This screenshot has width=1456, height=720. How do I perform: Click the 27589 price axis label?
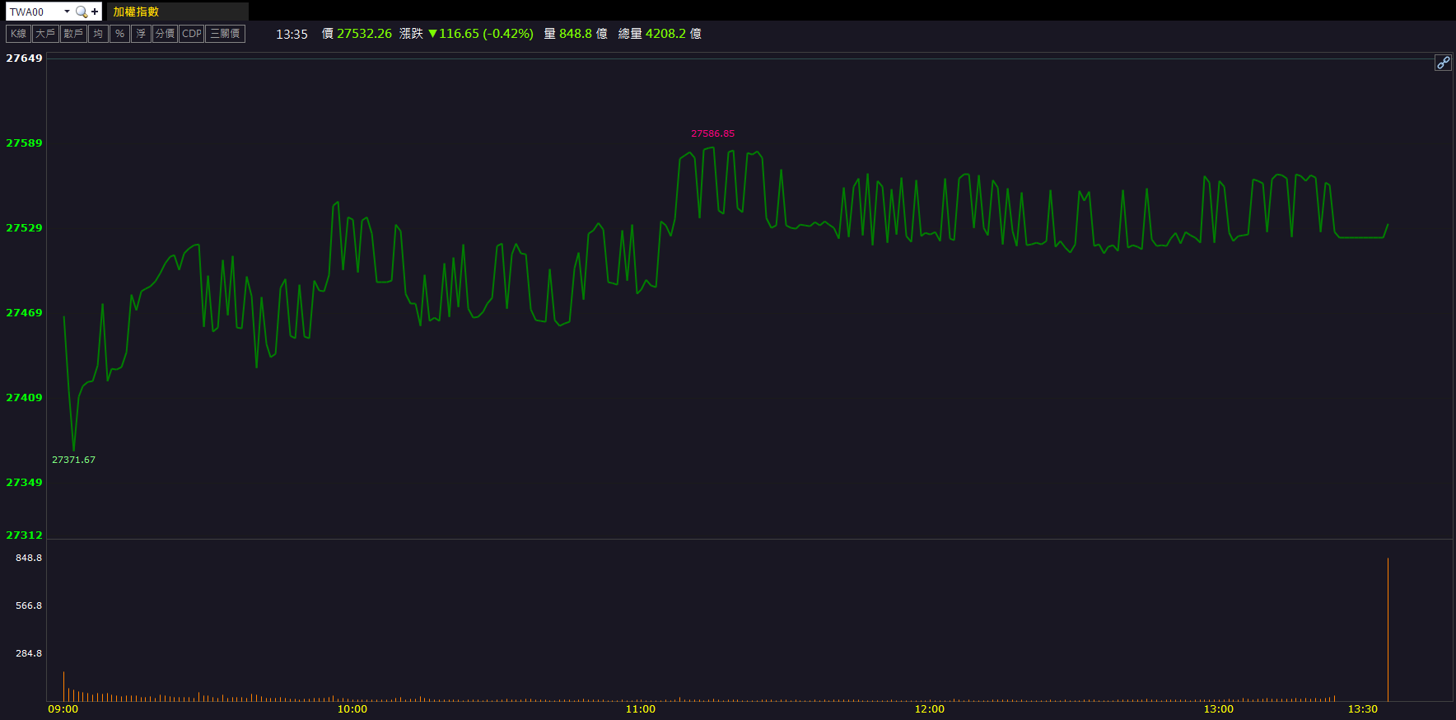coord(24,143)
